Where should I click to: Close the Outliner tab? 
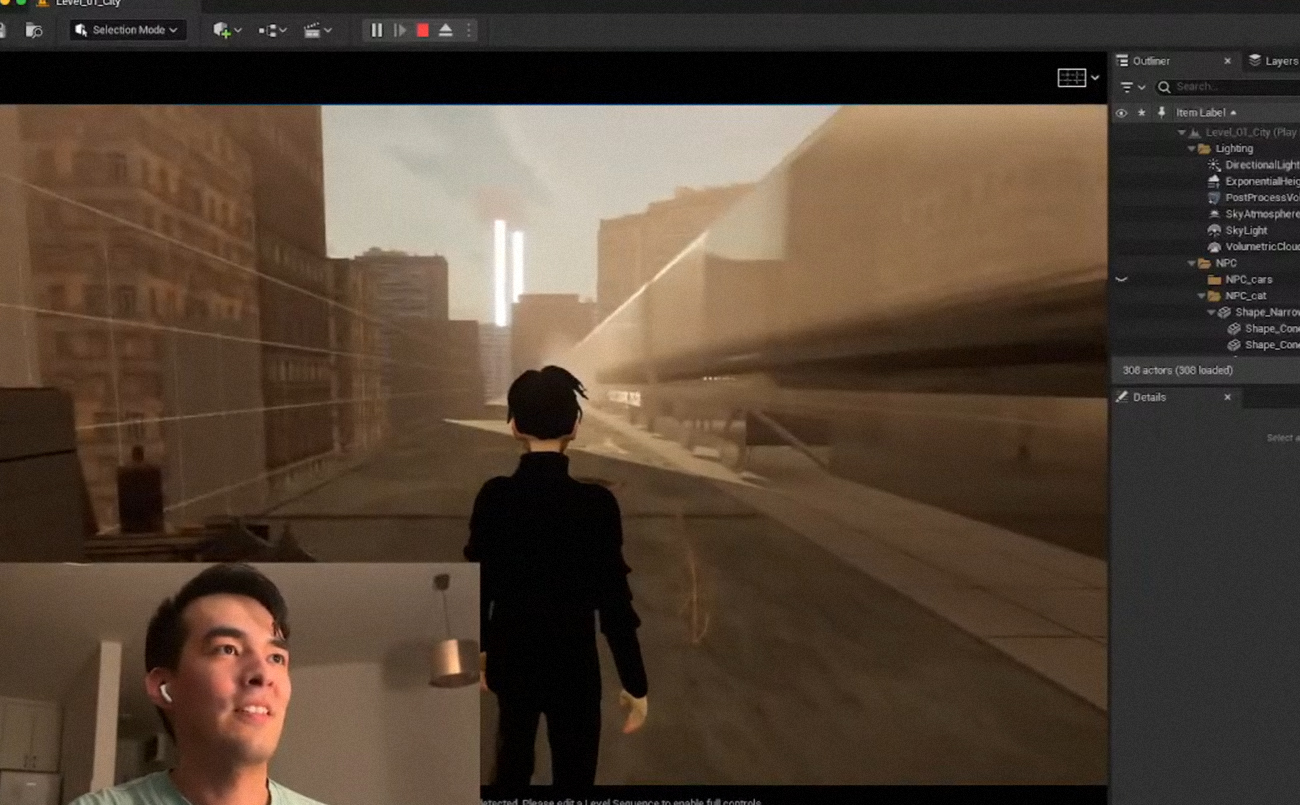[x=1228, y=61]
